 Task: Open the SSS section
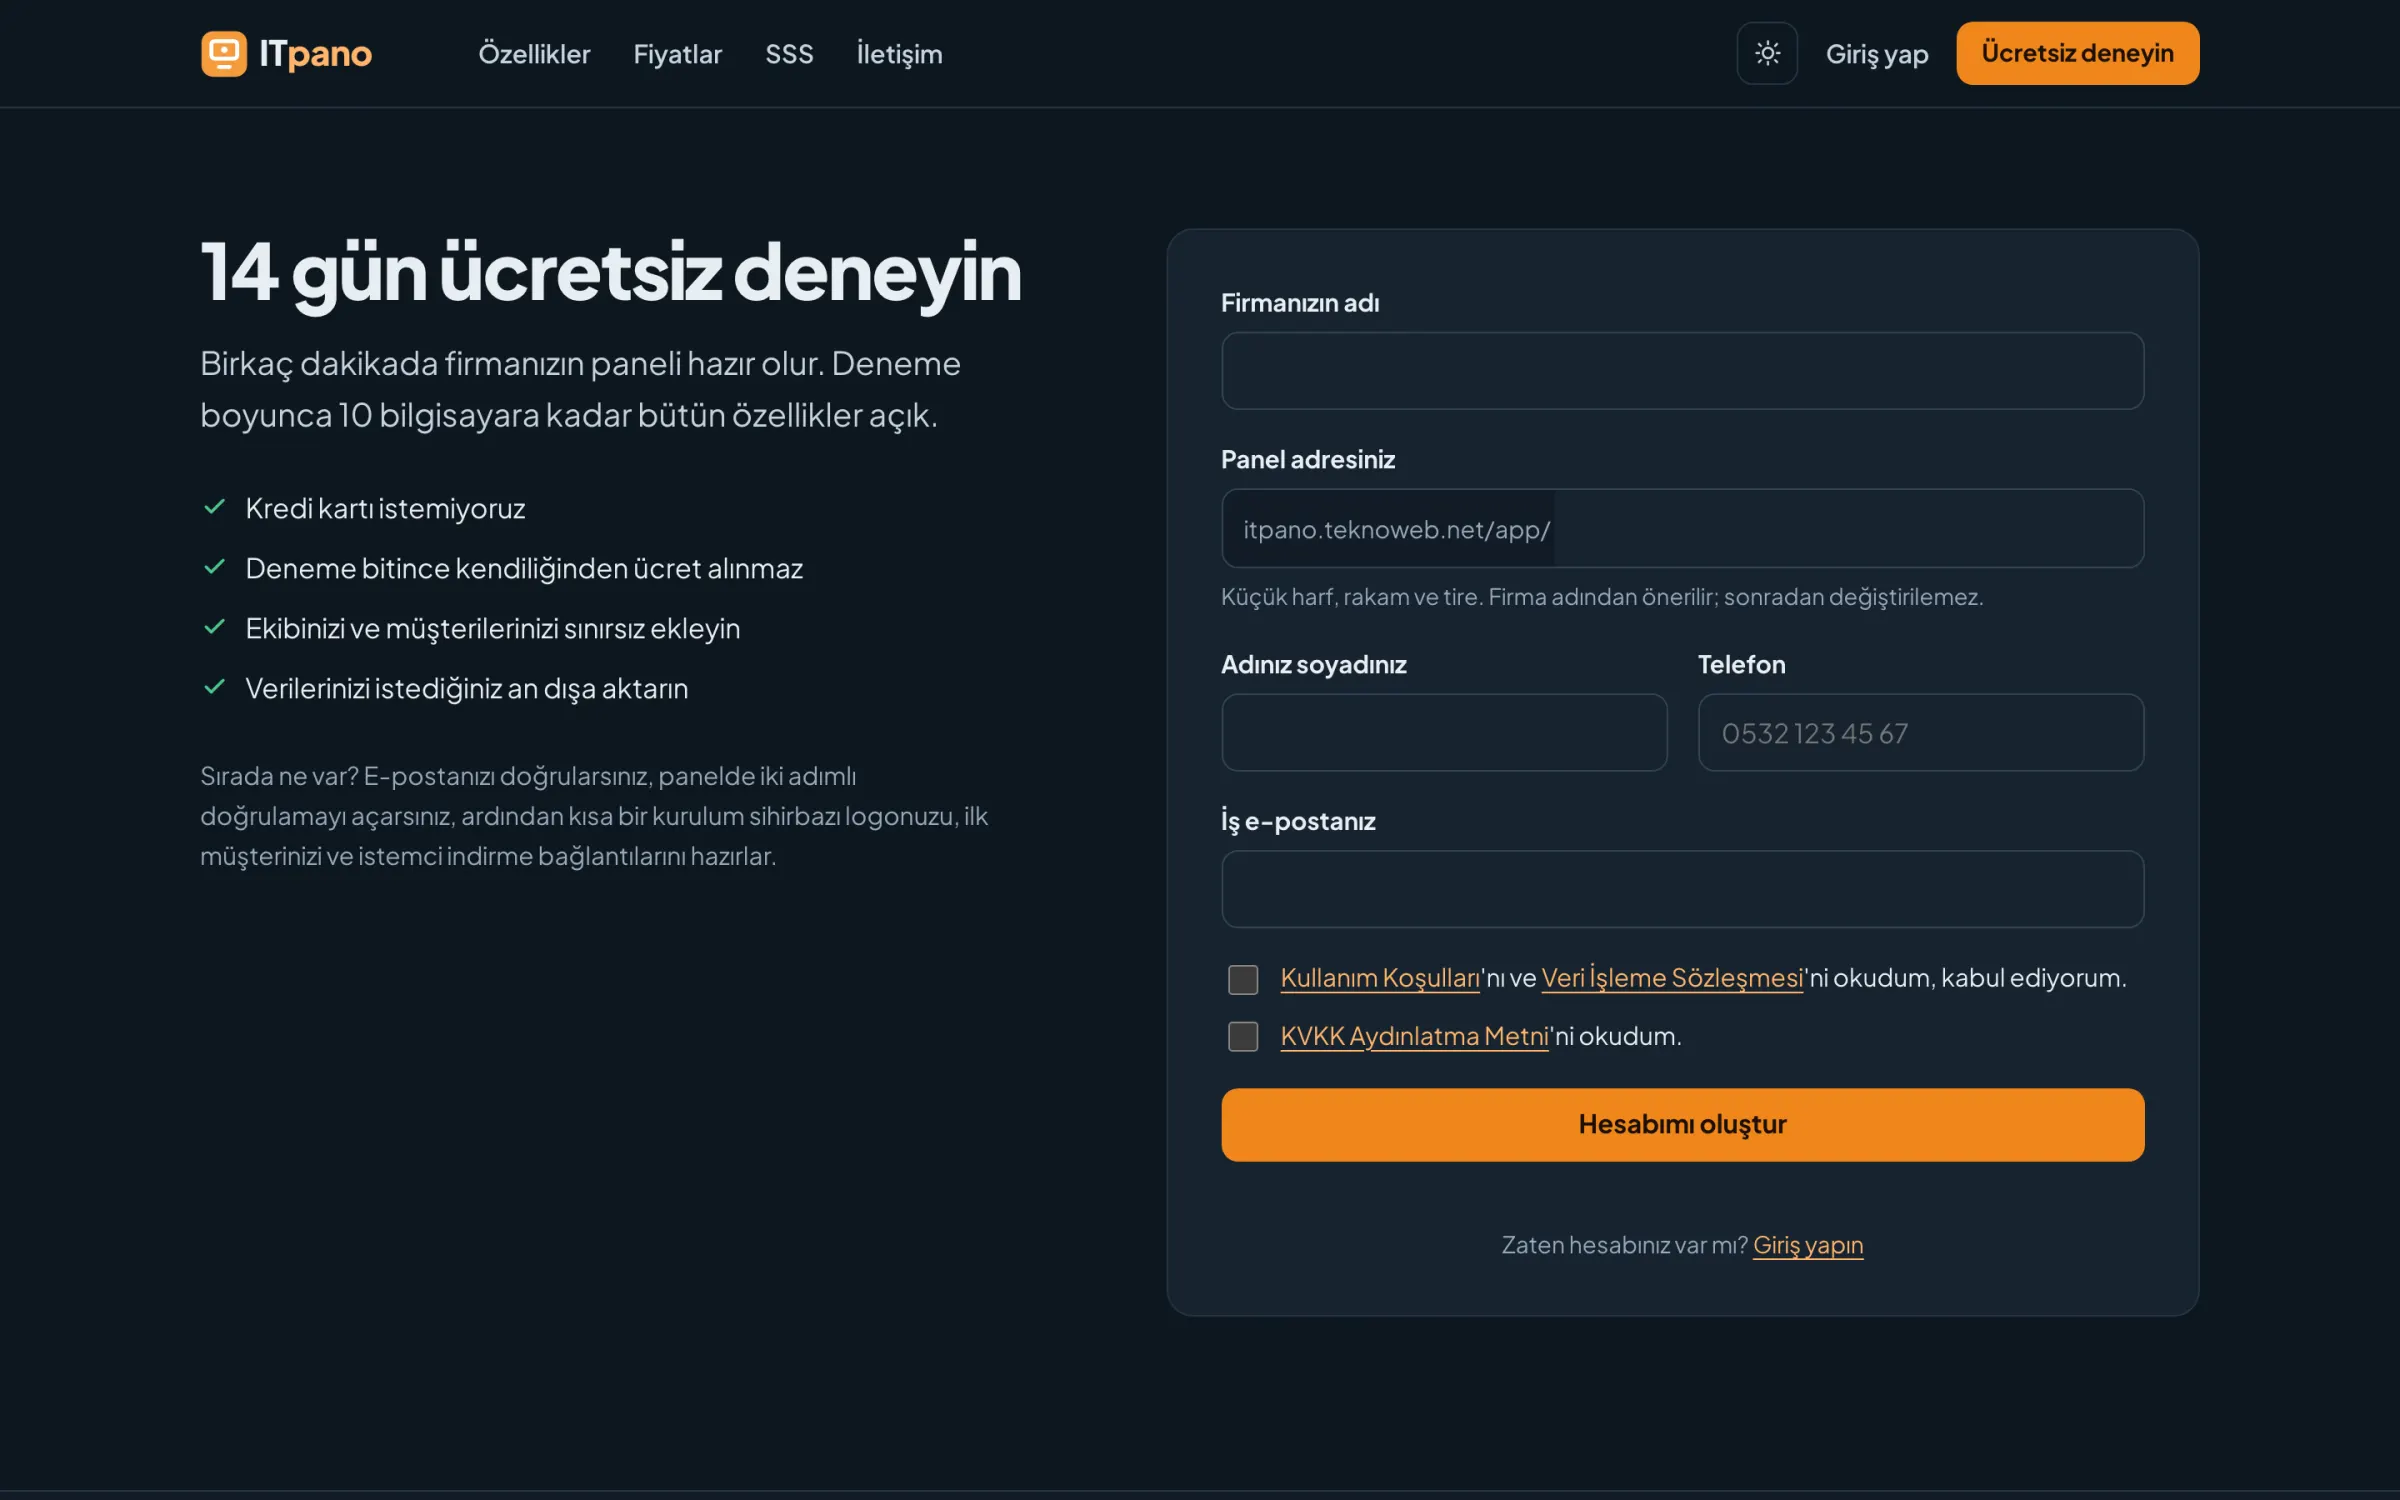pos(789,54)
